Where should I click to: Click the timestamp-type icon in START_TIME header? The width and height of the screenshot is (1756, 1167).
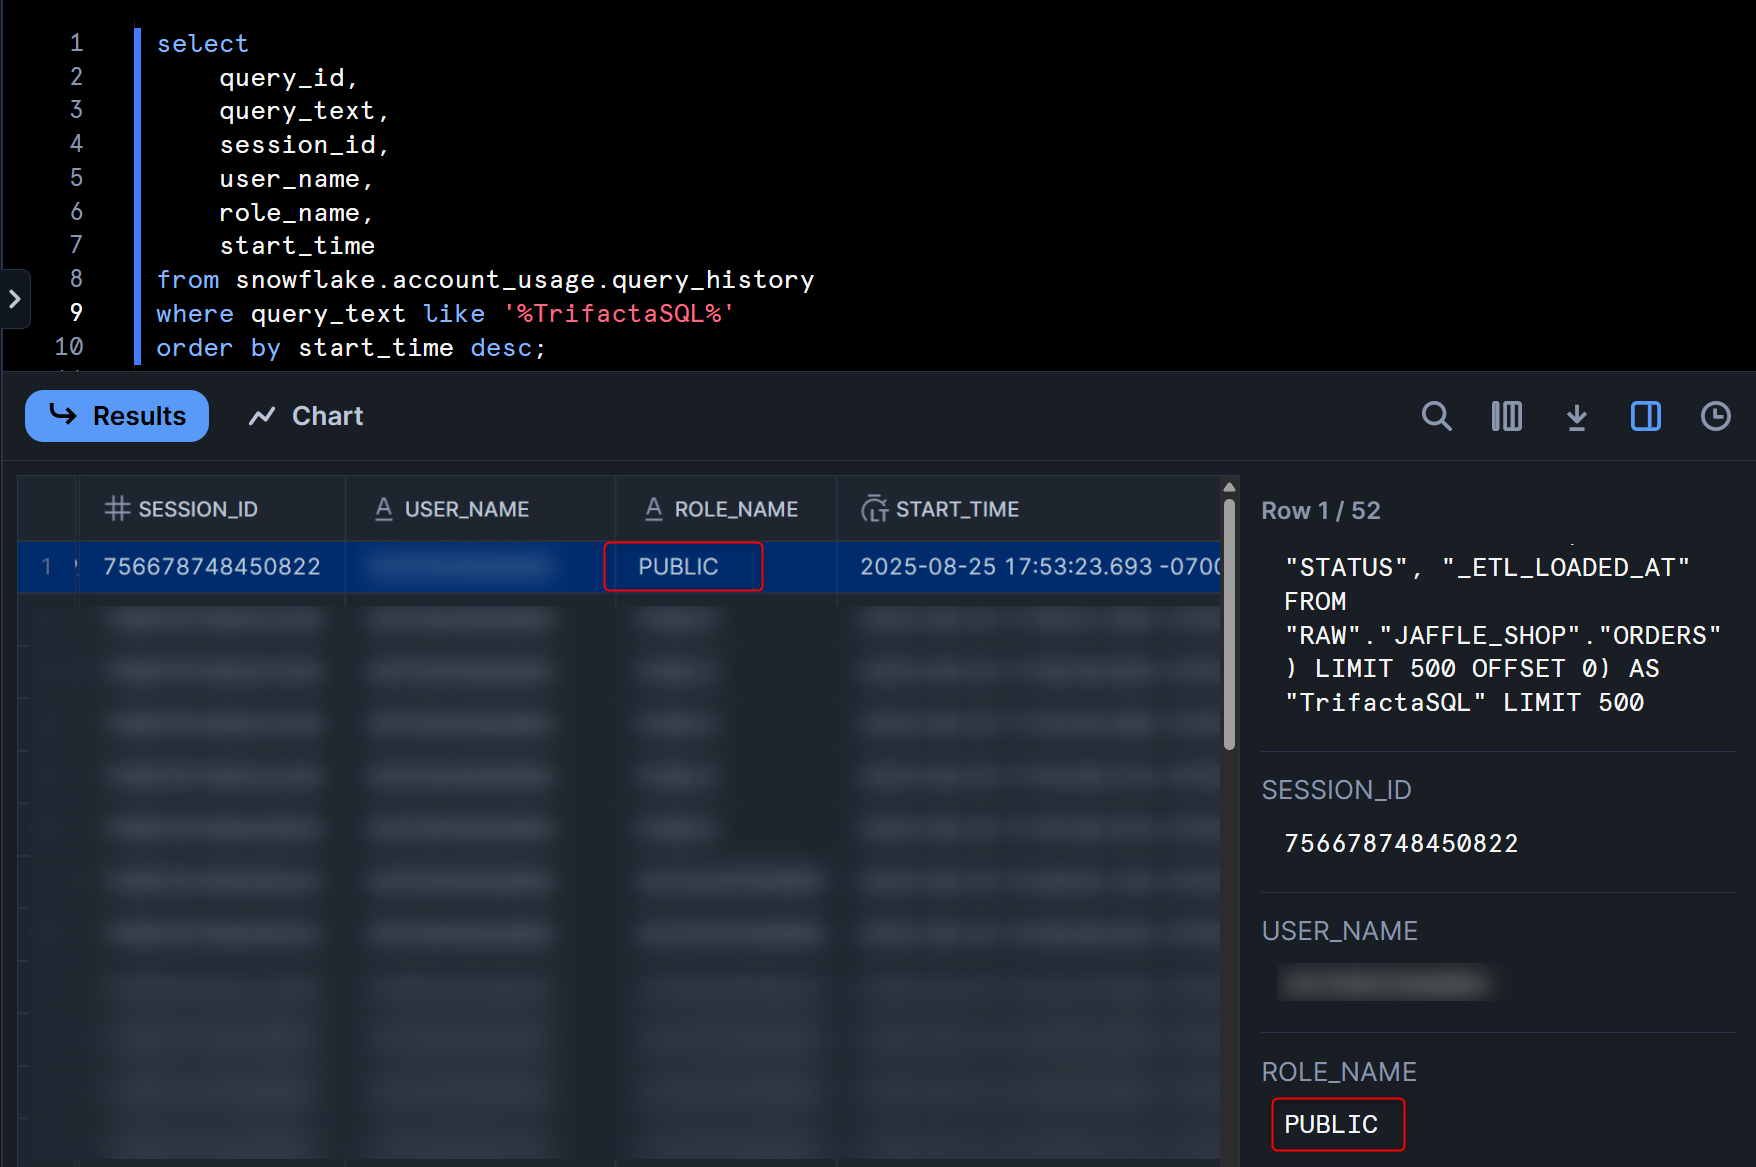(x=875, y=509)
